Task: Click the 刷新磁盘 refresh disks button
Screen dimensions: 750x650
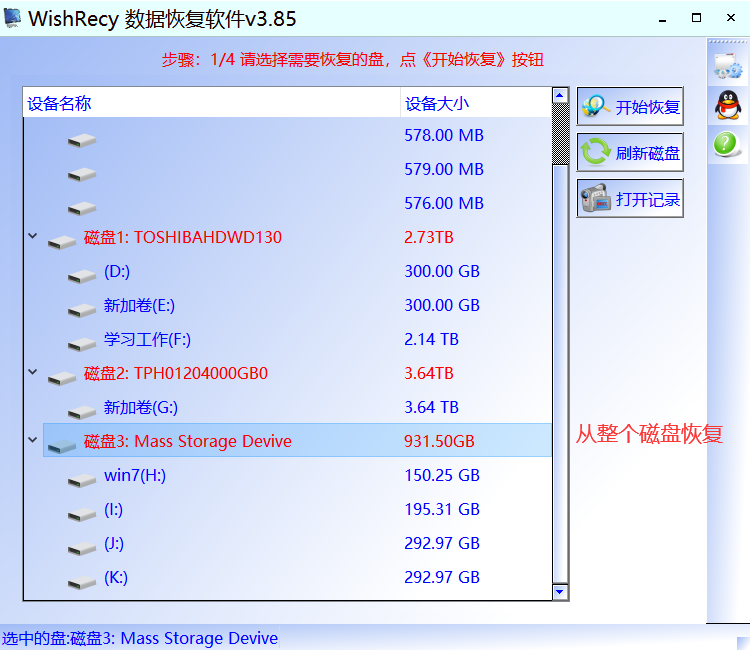Action: [x=630, y=153]
